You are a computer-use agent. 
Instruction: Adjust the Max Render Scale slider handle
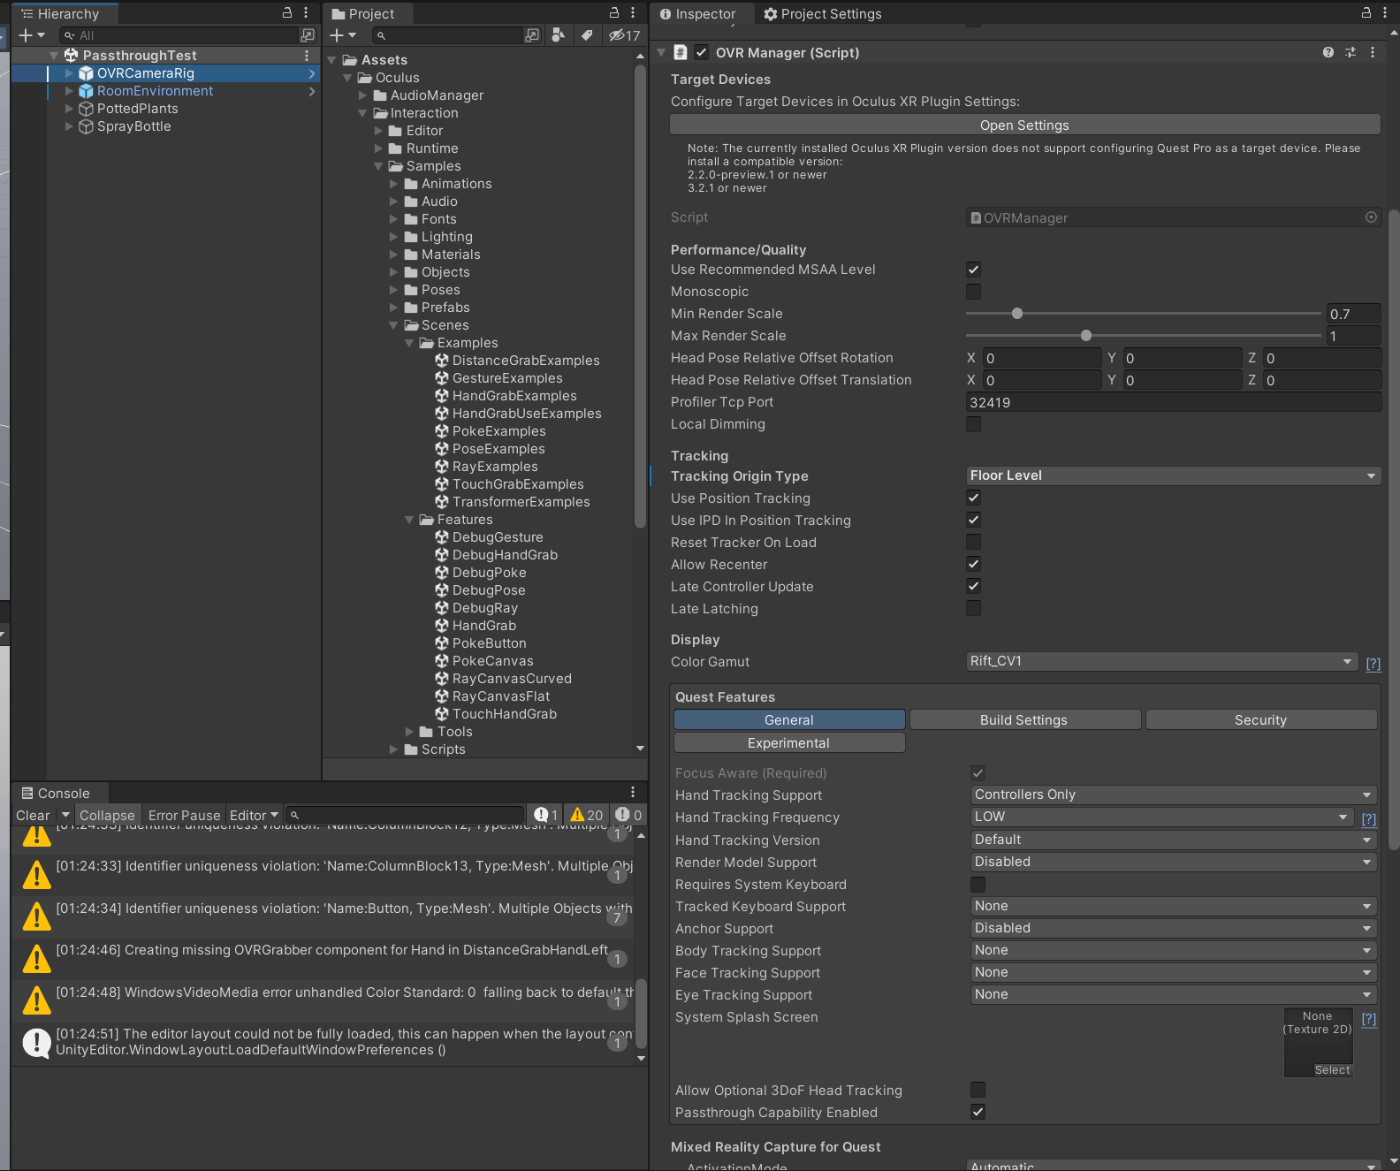(x=1086, y=335)
